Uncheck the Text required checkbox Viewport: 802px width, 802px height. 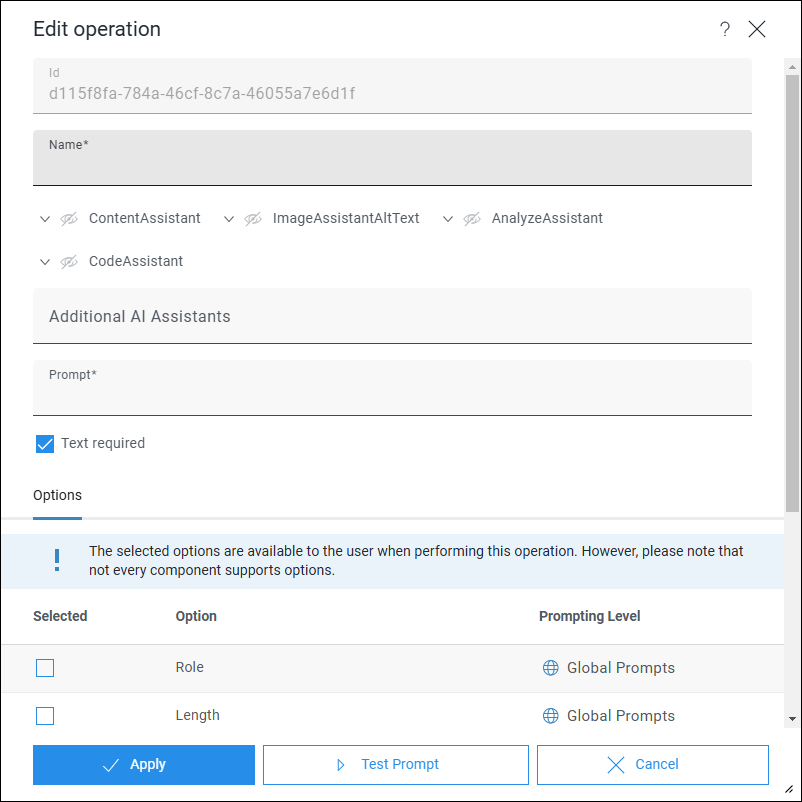tap(45, 444)
